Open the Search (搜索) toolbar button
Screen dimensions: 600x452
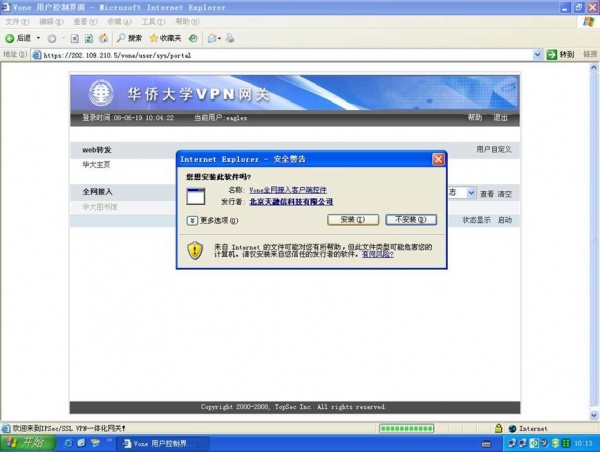click(x=129, y=38)
